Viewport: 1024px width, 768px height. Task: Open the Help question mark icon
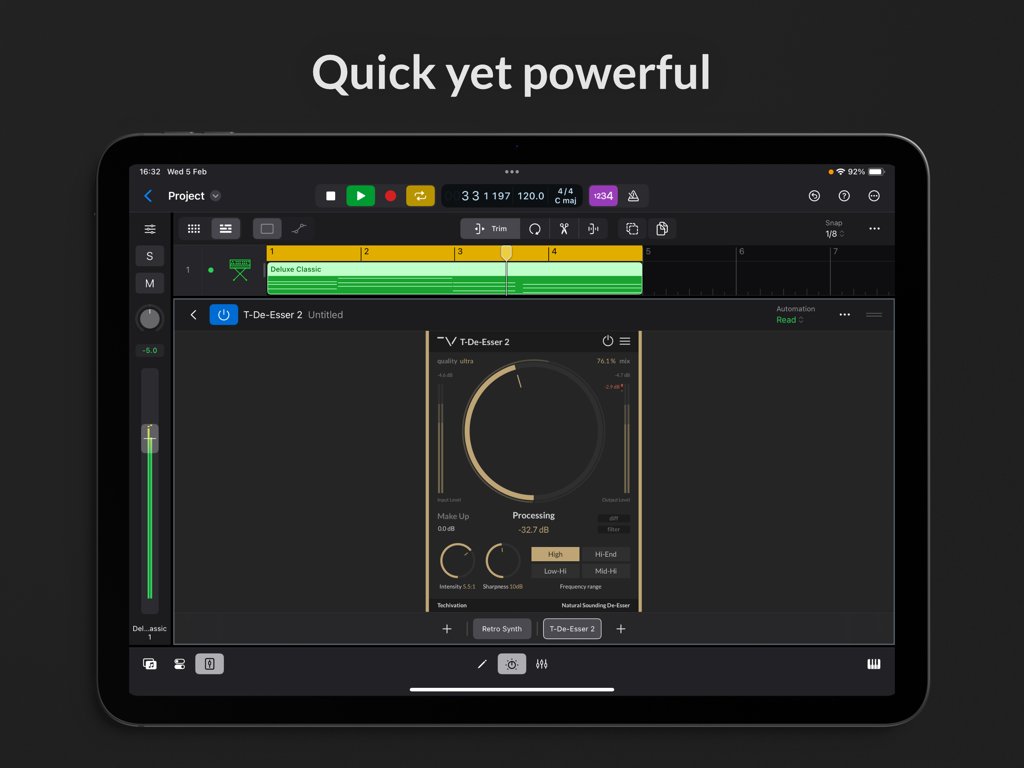pyautogui.click(x=843, y=196)
